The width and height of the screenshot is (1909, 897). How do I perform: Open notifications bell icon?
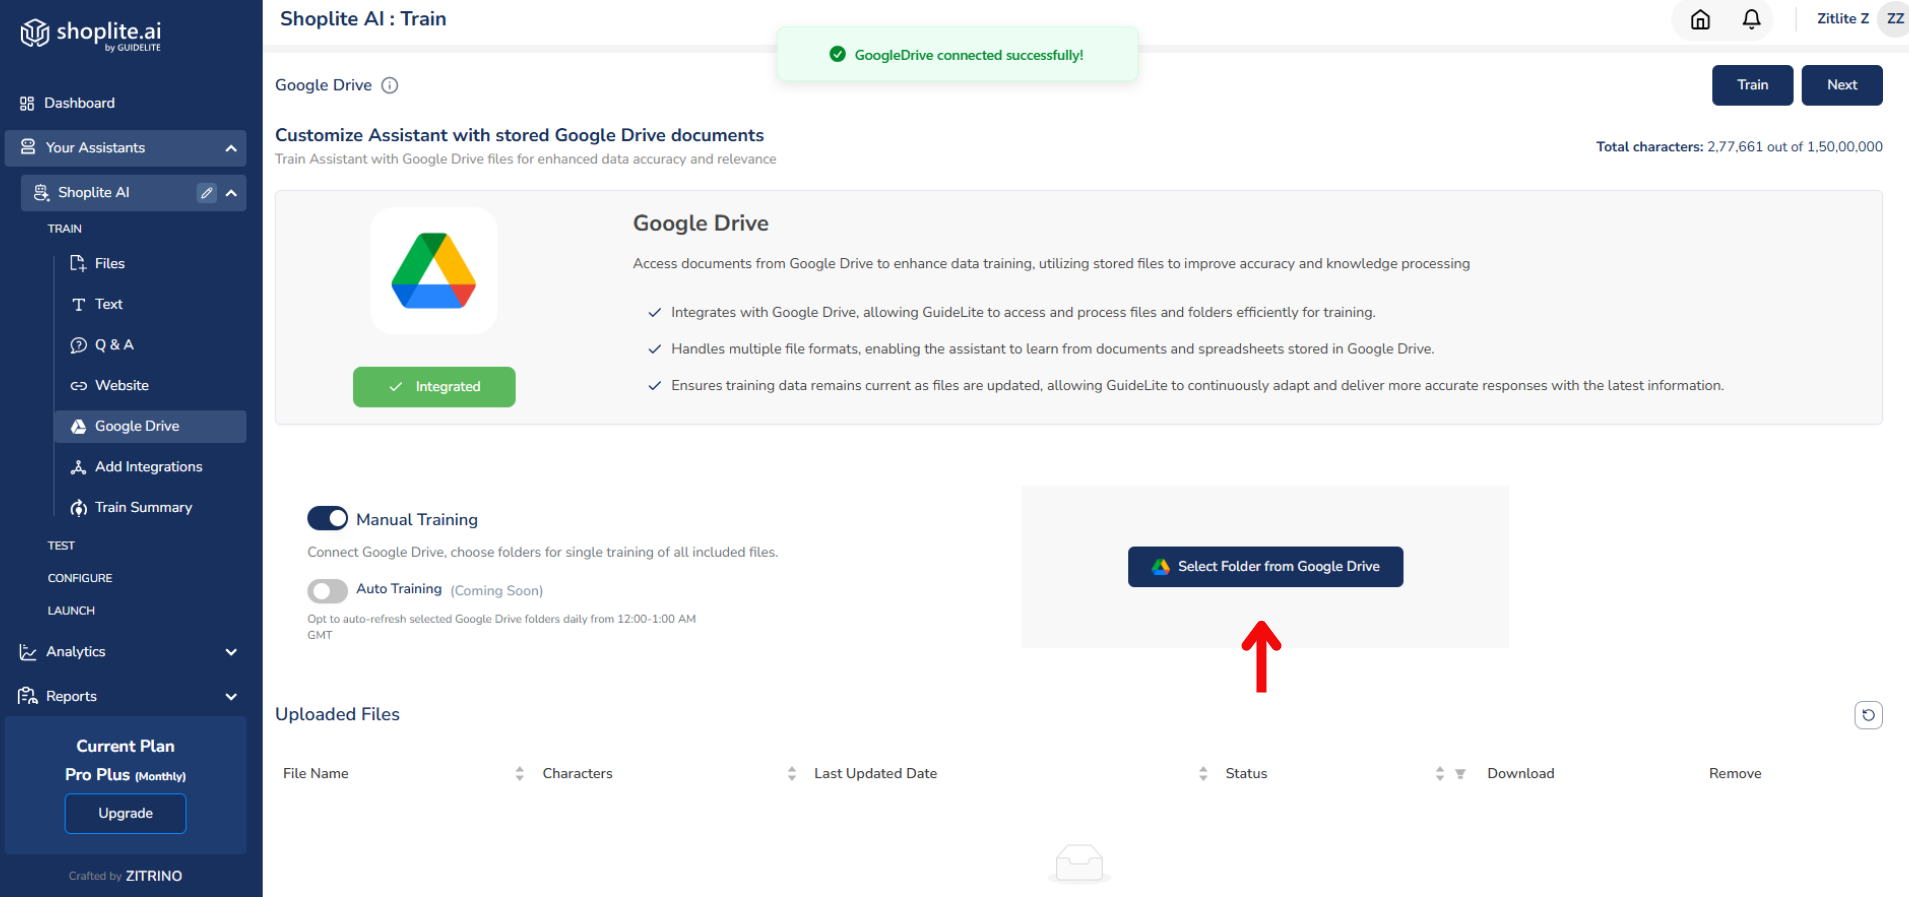point(1751,19)
